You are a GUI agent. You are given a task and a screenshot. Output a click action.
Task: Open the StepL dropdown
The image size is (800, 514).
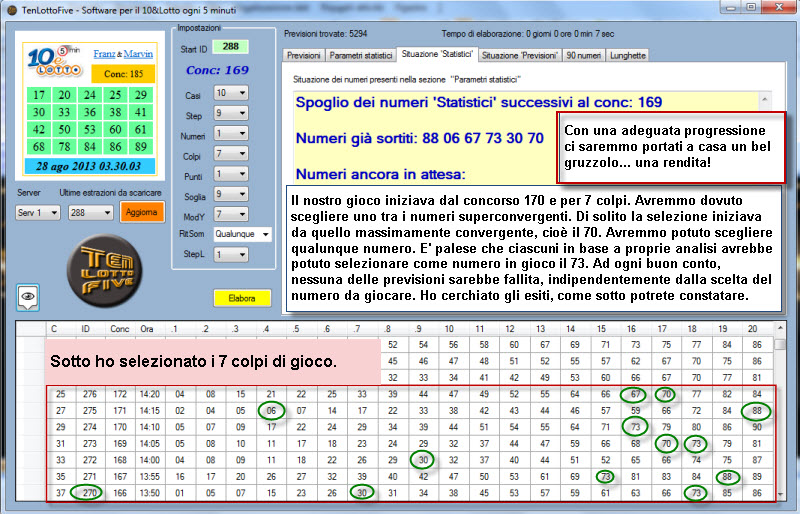231,254
